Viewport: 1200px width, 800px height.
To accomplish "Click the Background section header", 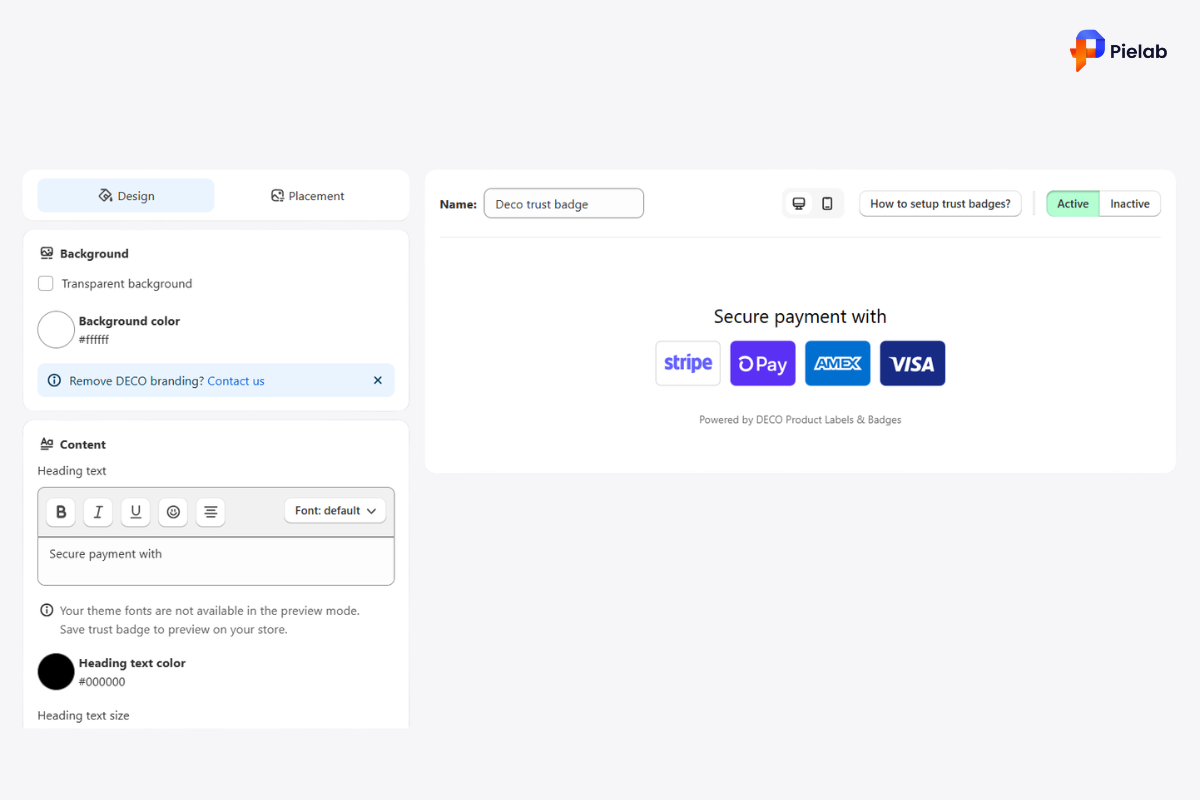I will coord(84,254).
